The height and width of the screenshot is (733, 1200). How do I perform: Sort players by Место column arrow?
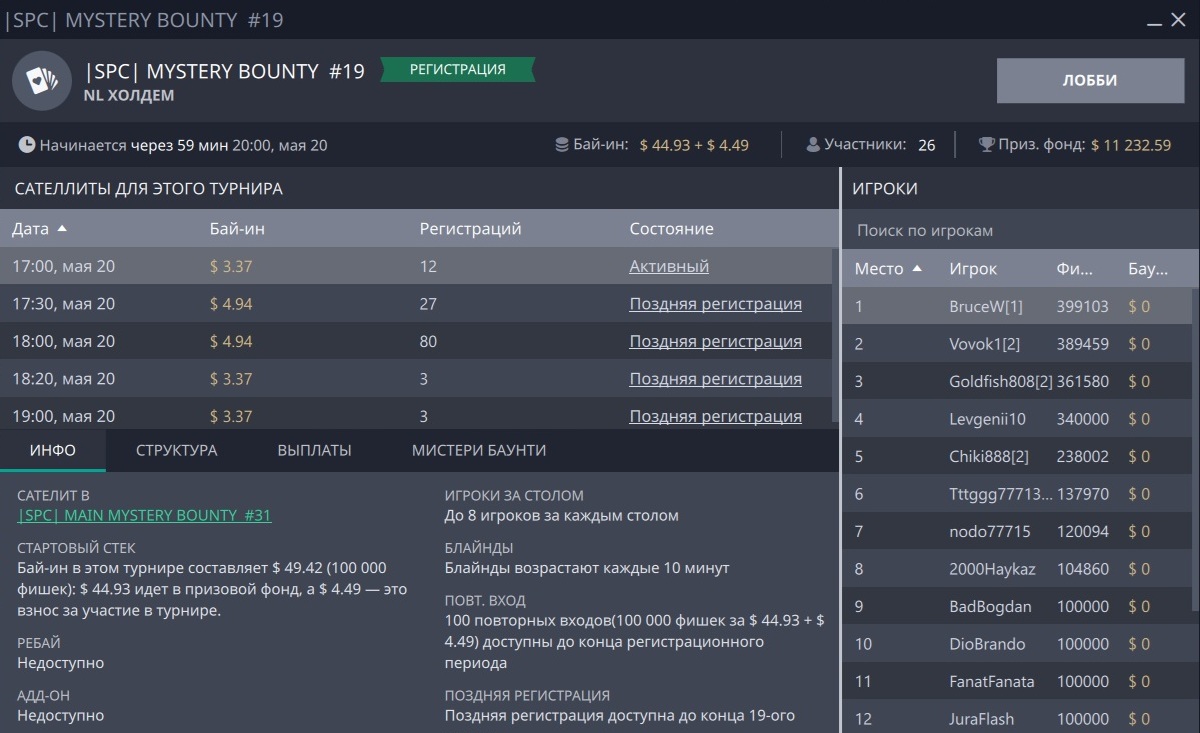click(917, 269)
